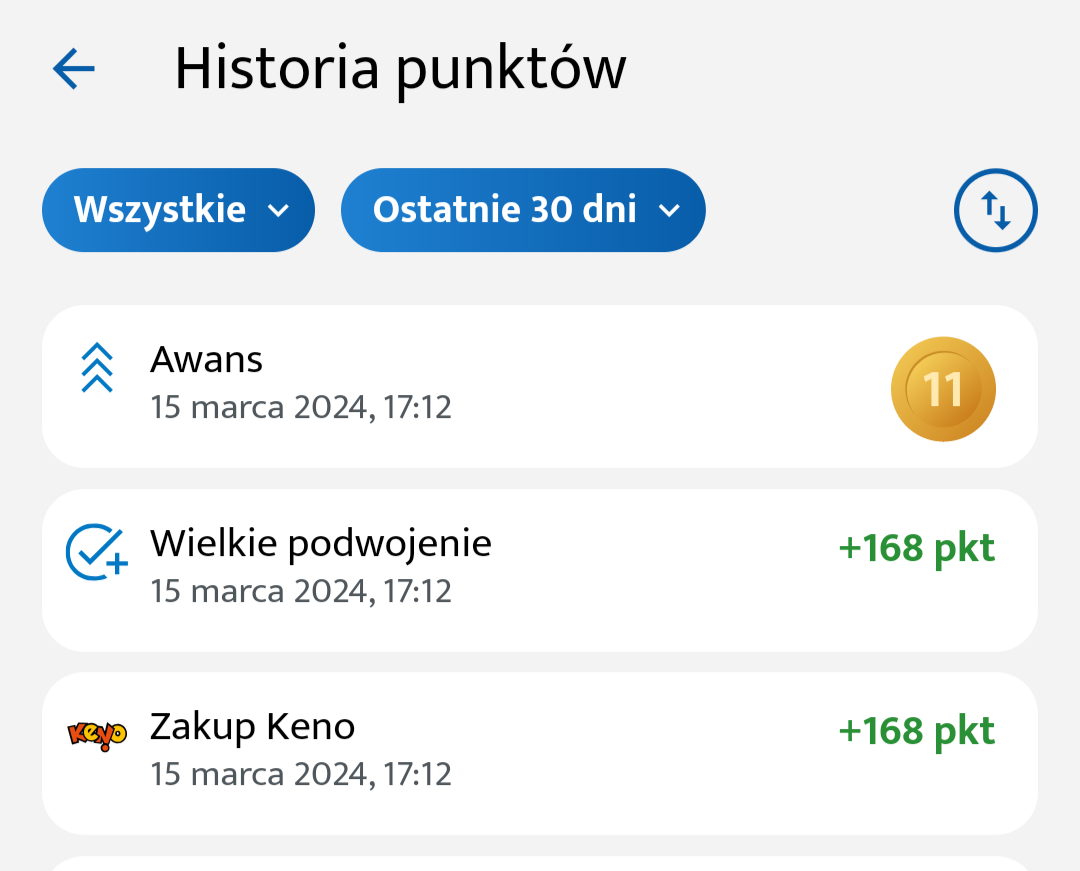The height and width of the screenshot is (871, 1080).
Task: Open the Zakup Keno entry
Action: tap(539, 753)
